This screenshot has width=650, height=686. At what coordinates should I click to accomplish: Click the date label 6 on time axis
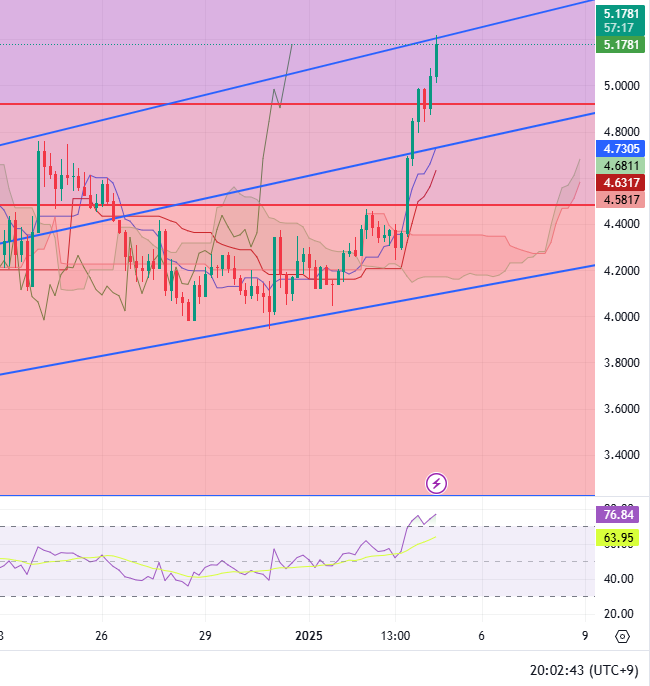click(x=482, y=636)
